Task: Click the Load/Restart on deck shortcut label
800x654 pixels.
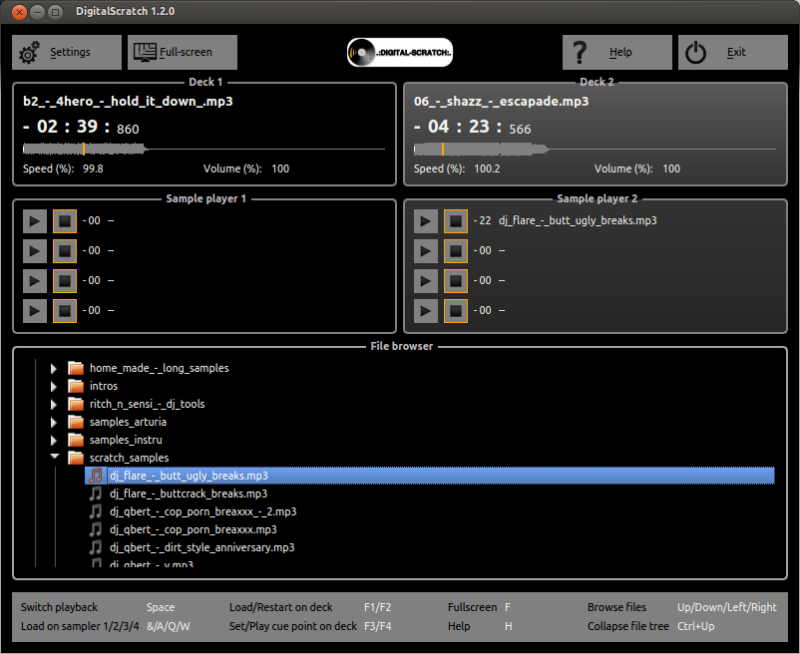Action: click(x=281, y=607)
